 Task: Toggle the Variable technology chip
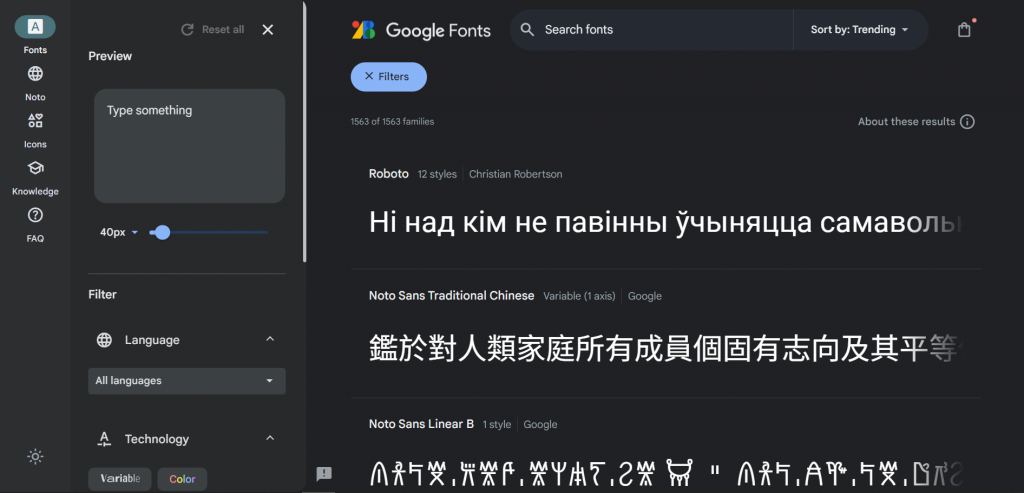(120, 479)
